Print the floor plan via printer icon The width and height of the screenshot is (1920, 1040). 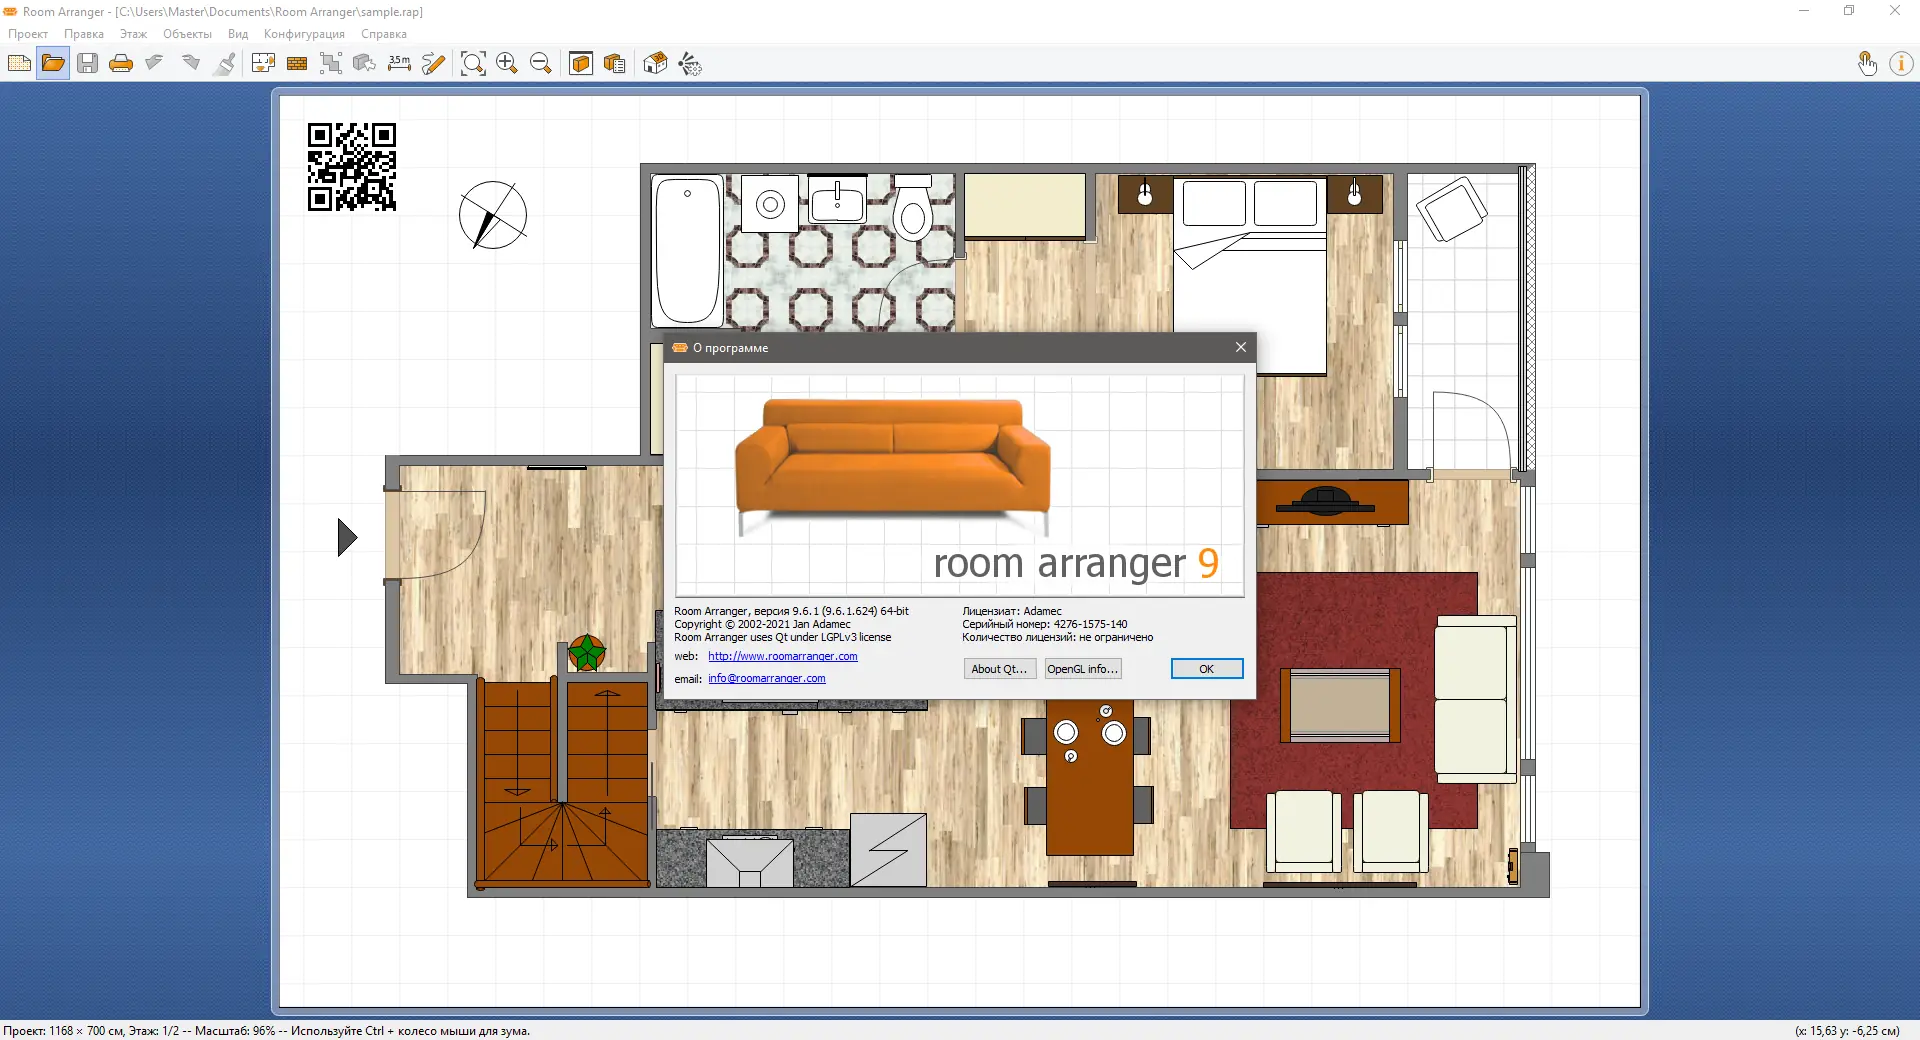(121, 64)
